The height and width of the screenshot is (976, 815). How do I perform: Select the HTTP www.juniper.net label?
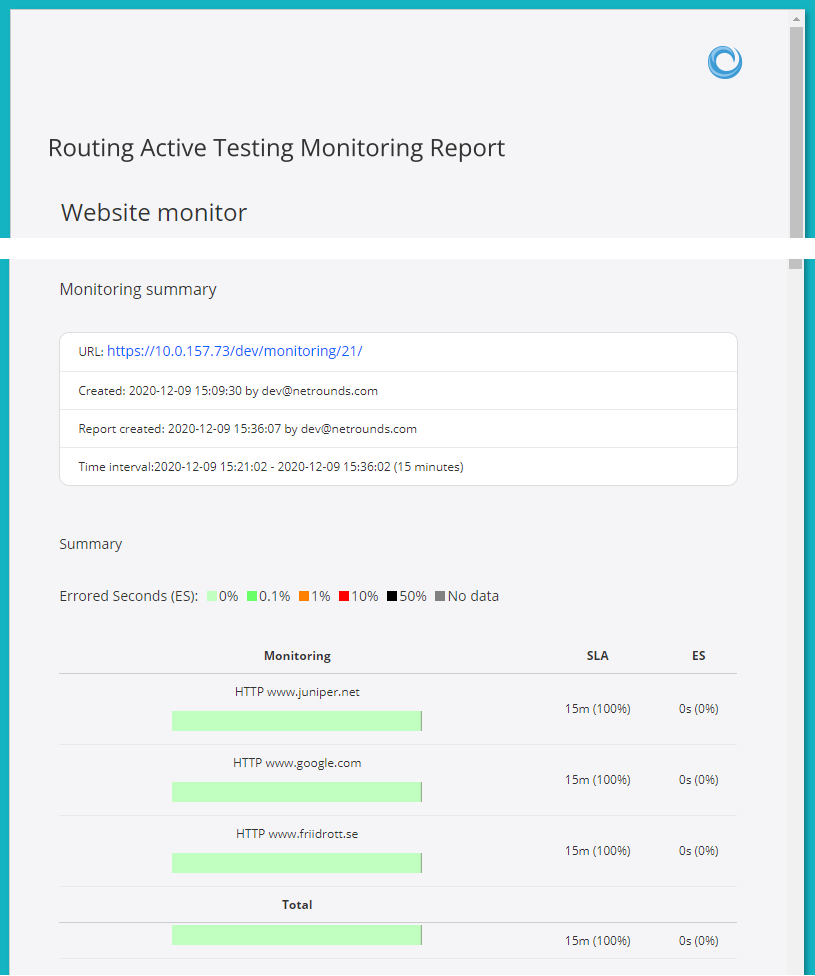click(x=297, y=691)
